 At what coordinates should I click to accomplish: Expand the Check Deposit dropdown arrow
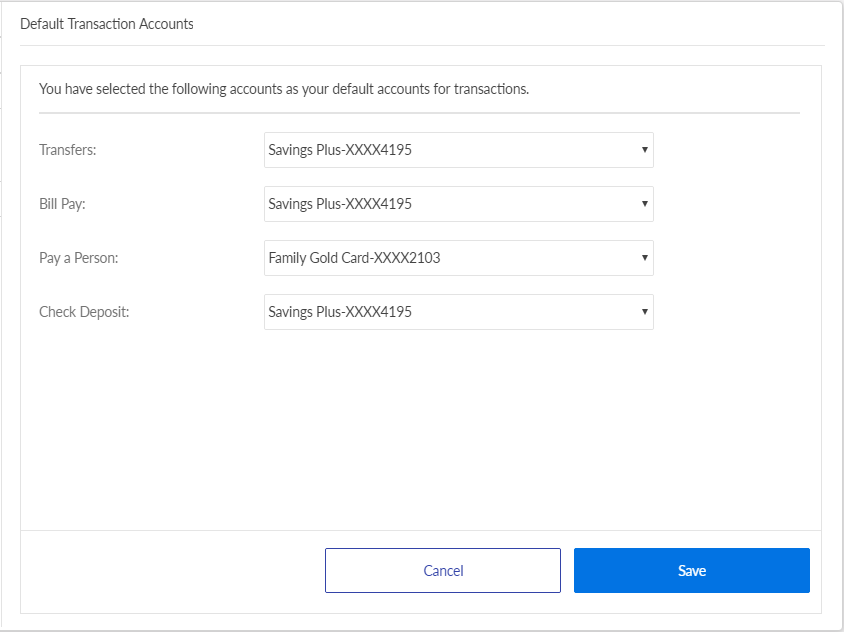[x=643, y=312]
